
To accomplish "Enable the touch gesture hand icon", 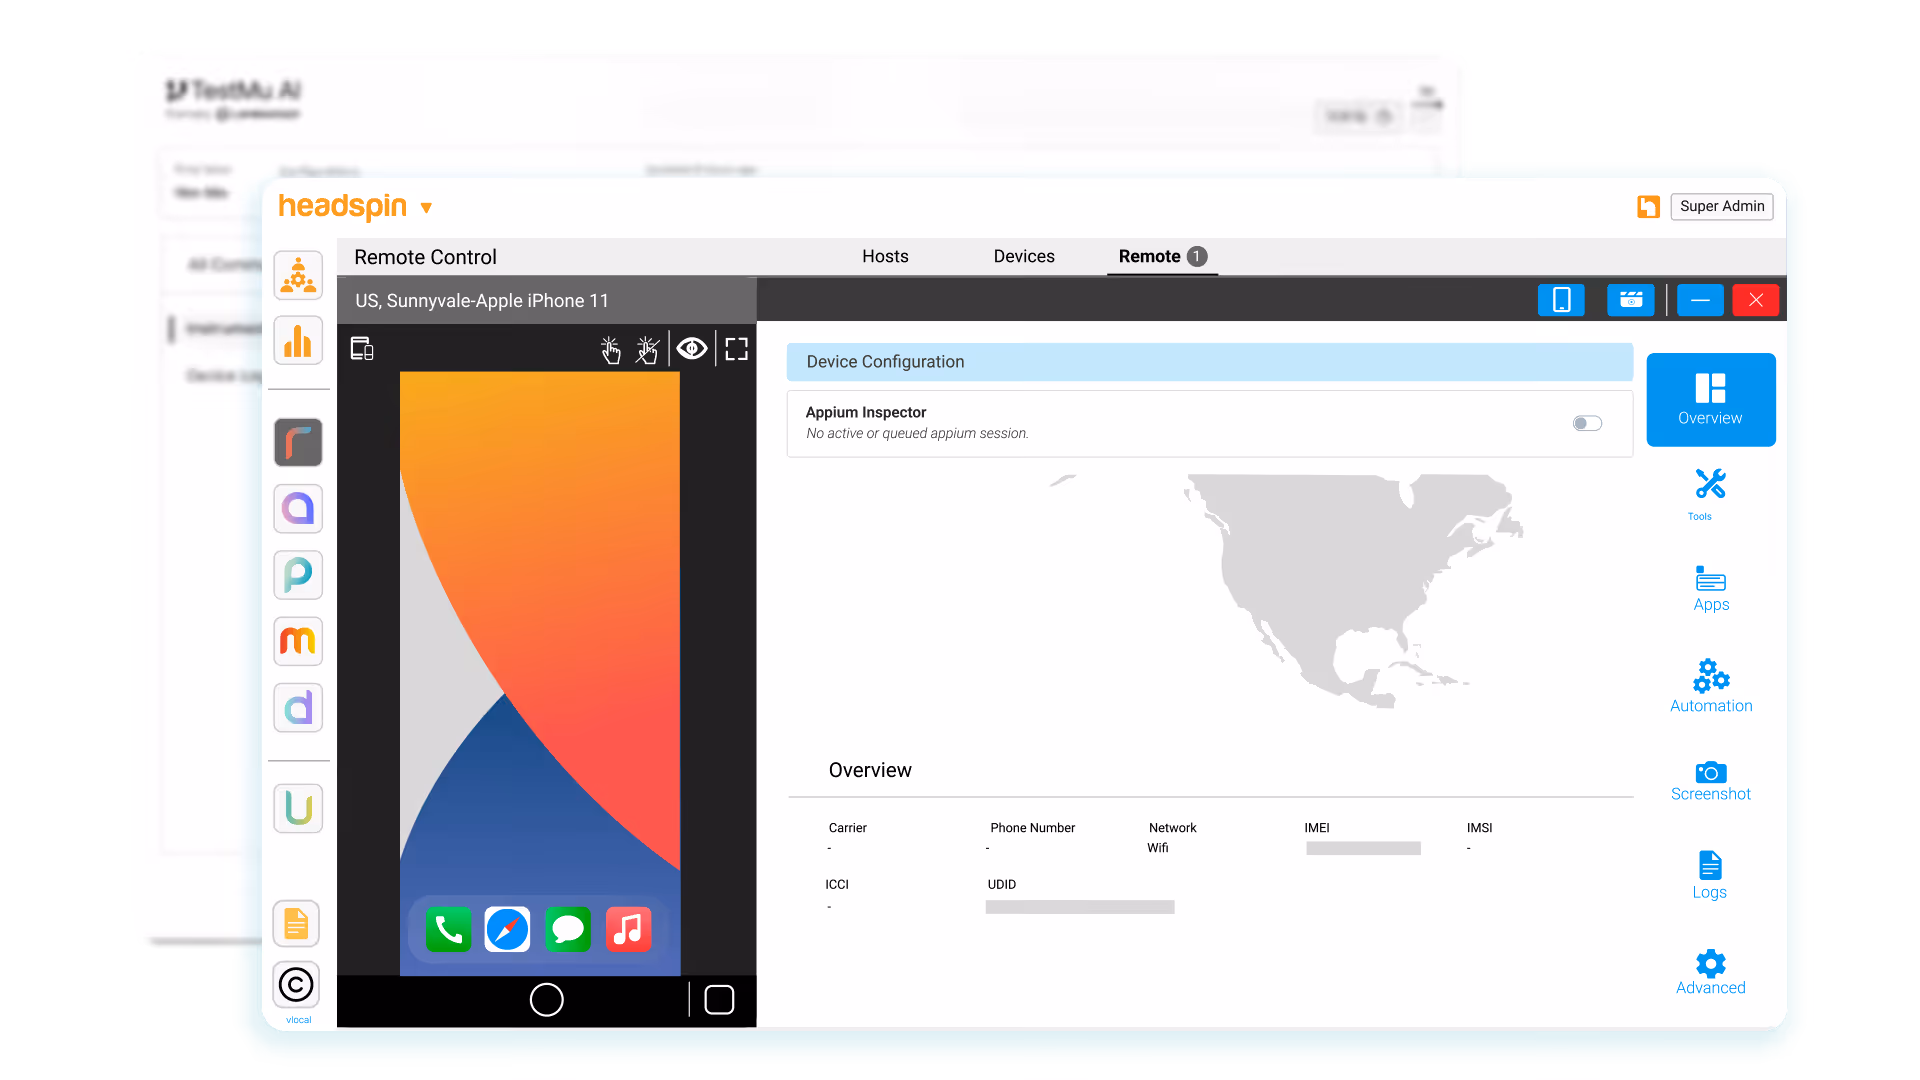I will (610, 349).
